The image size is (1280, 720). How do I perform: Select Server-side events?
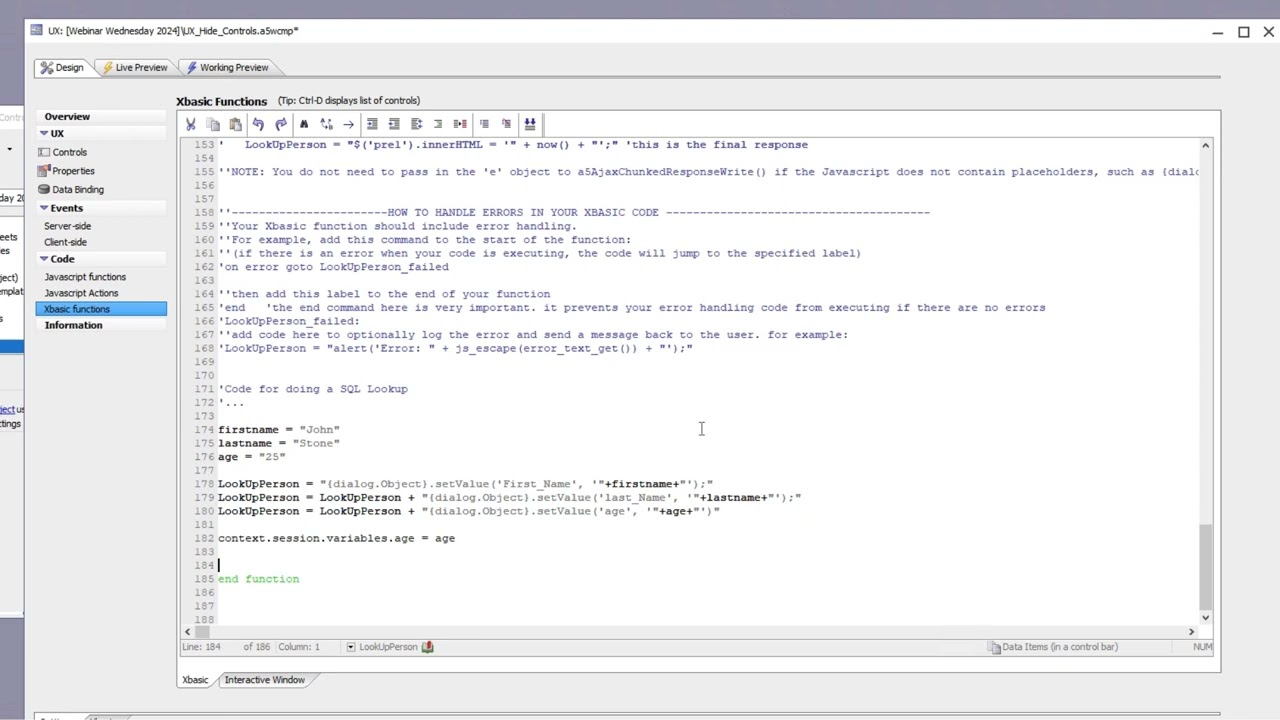click(x=67, y=226)
